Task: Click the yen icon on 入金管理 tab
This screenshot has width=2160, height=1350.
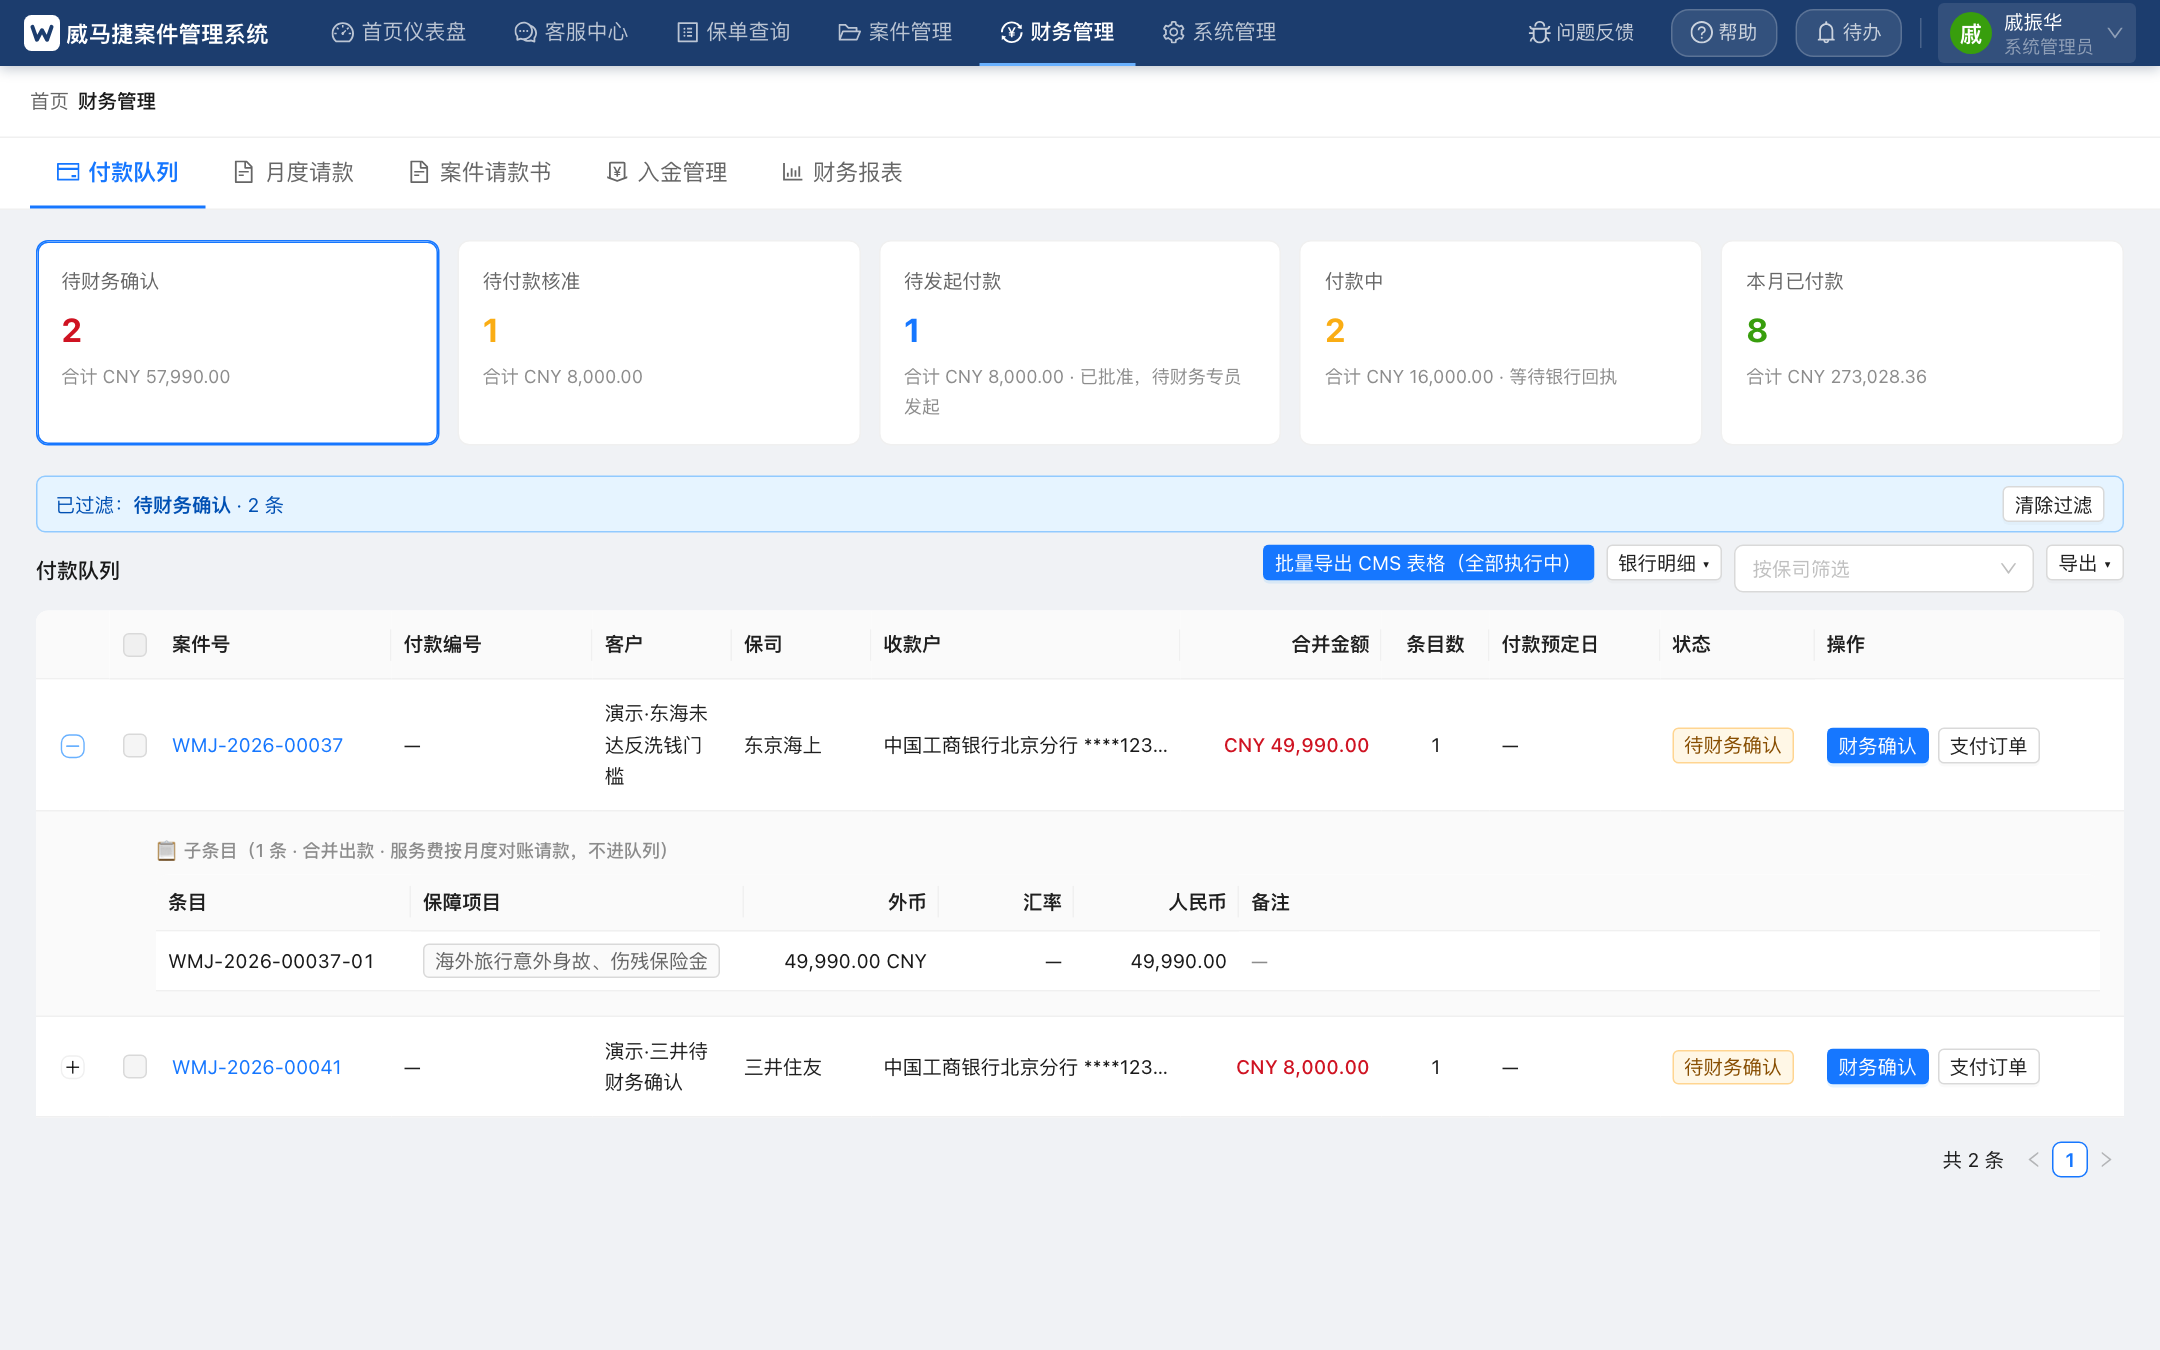Action: point(617,172)
